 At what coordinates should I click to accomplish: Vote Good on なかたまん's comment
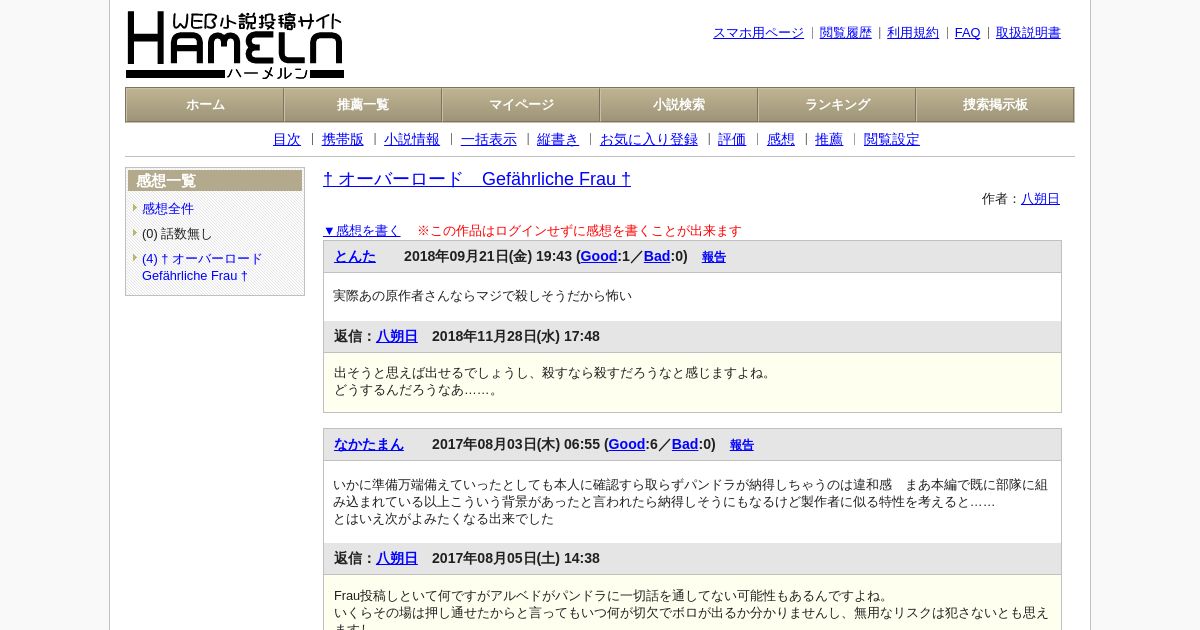(x=627, y=444)
